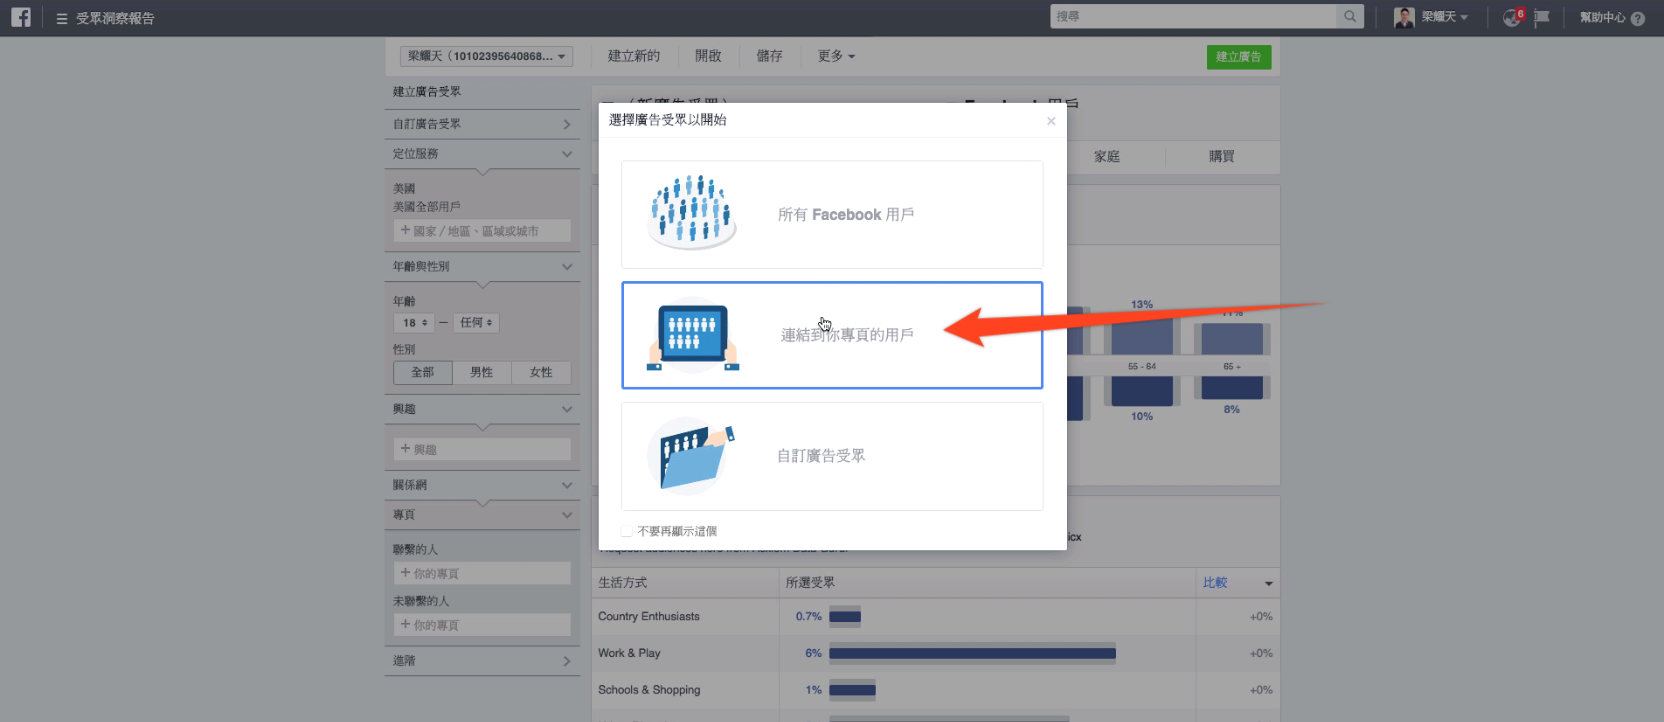Click the top bar search field
This screenshot has height=722, width=1664.
pos(1194,16)
